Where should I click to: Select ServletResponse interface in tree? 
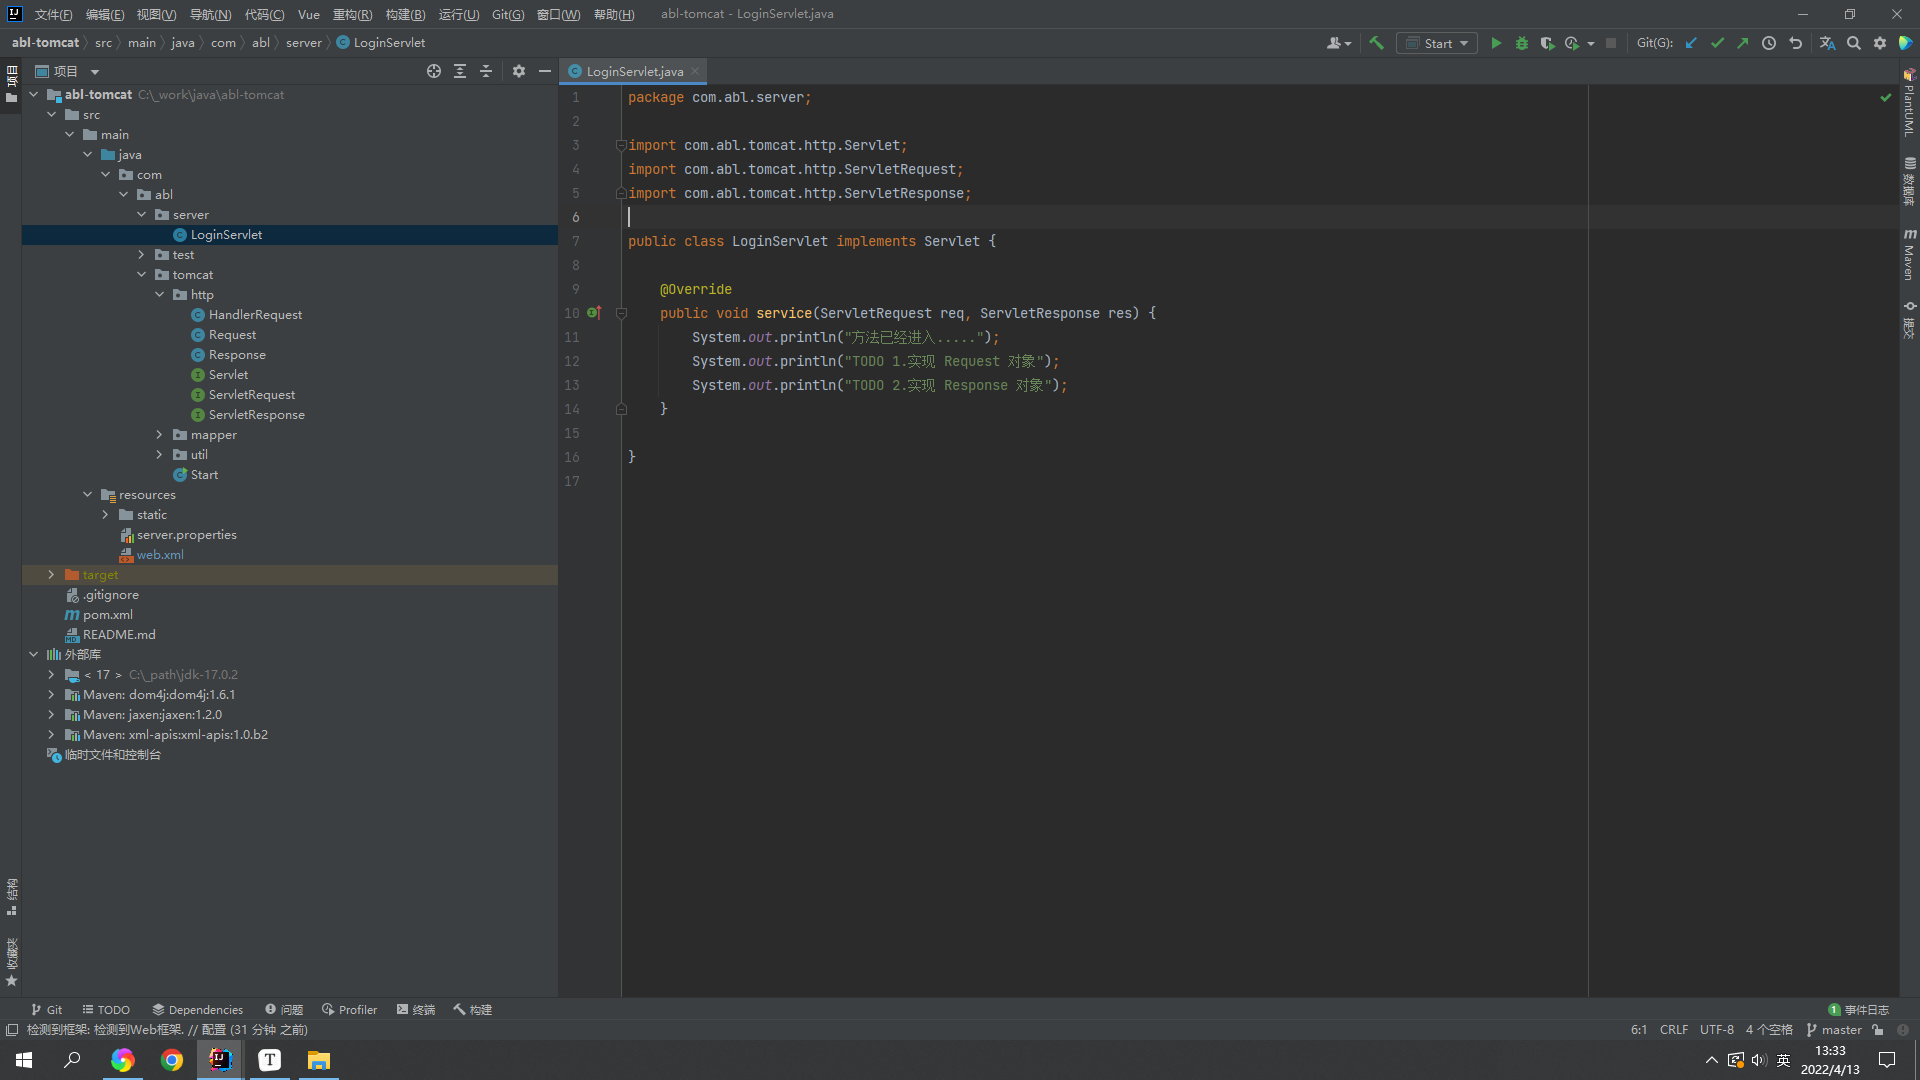tap(256, 414)
